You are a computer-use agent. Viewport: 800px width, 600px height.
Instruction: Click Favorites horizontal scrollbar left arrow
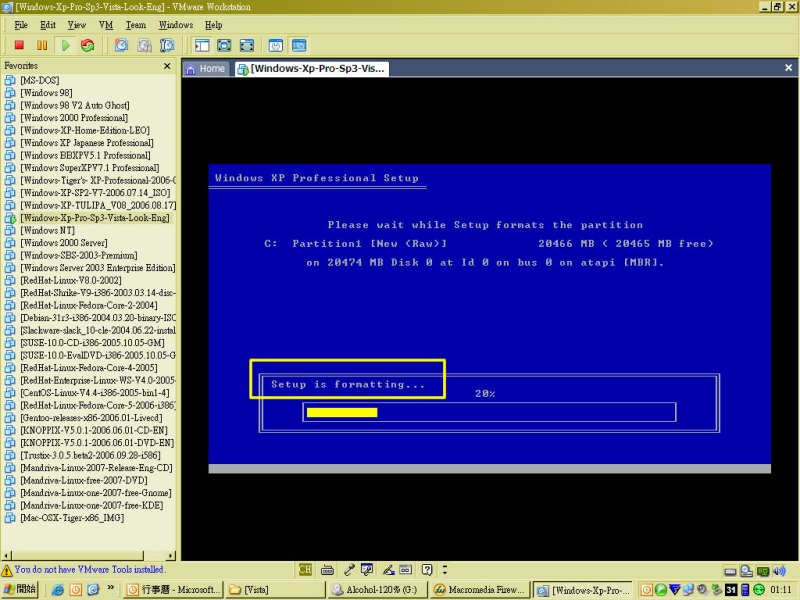pyautogui.click(x=6, y=556)
